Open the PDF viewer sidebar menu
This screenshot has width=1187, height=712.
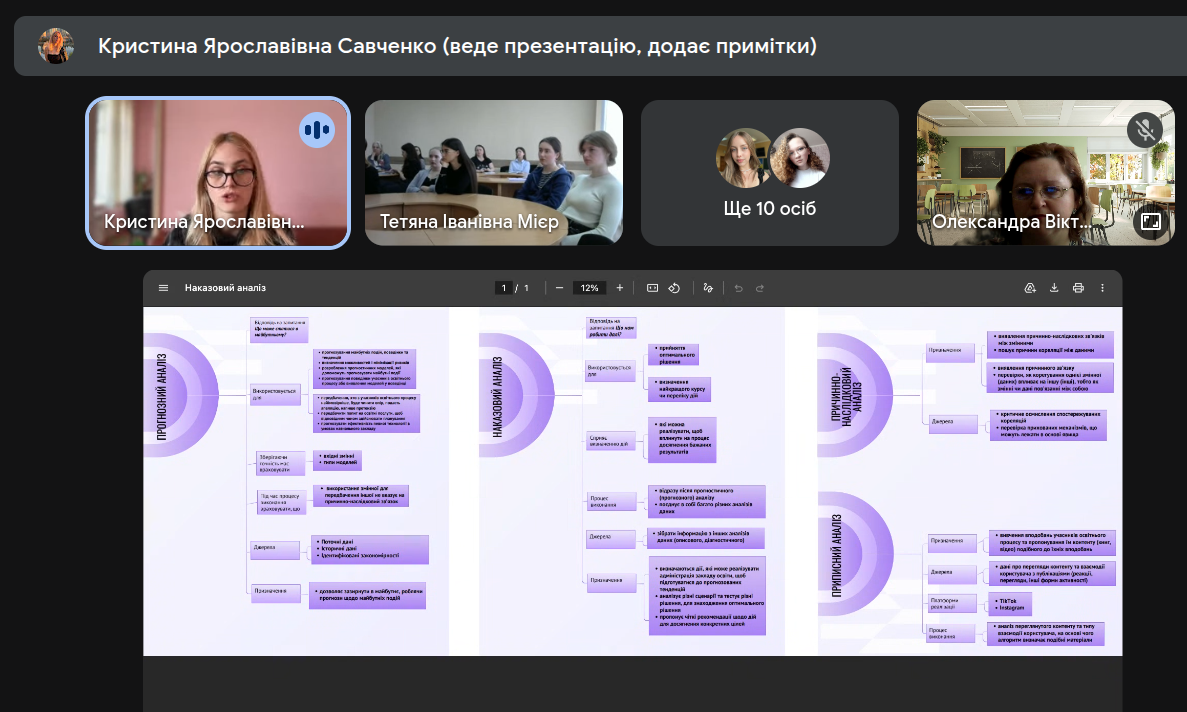pos(163,288)
